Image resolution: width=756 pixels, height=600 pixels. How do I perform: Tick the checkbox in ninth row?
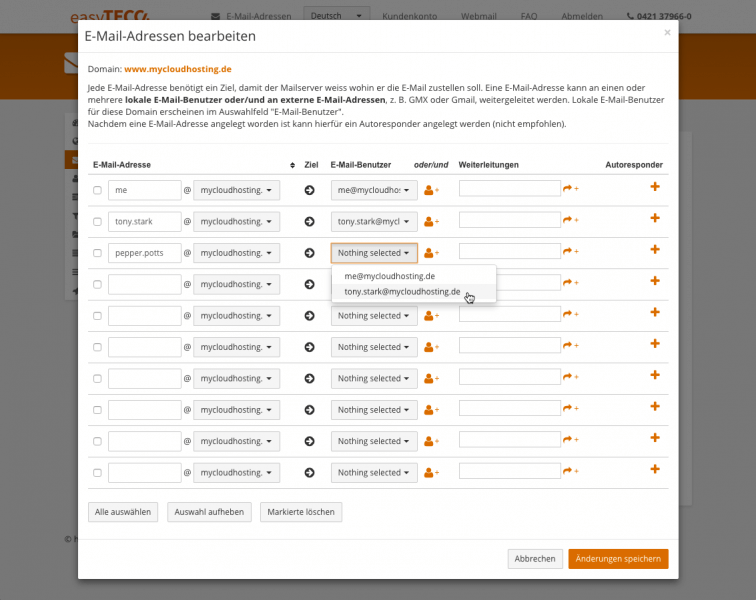pyautogui.click(x=97, y=441)
